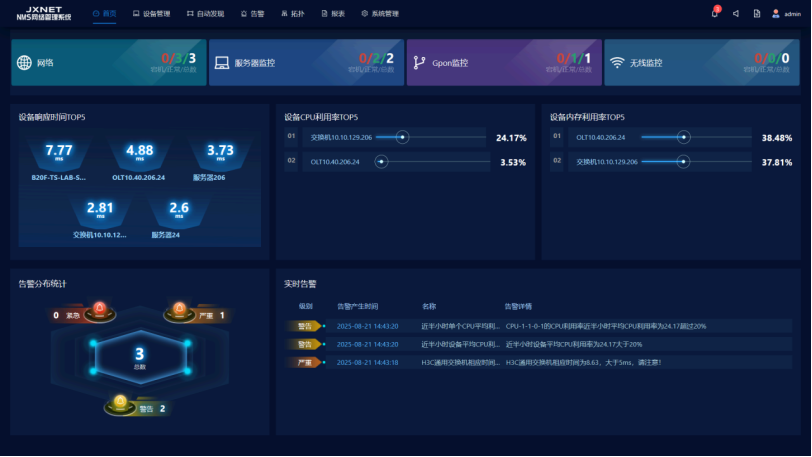This screenshot has height=457, width=812.
Task: Click the branch icon on Gpon监控 card
Action: click(419, 63)
